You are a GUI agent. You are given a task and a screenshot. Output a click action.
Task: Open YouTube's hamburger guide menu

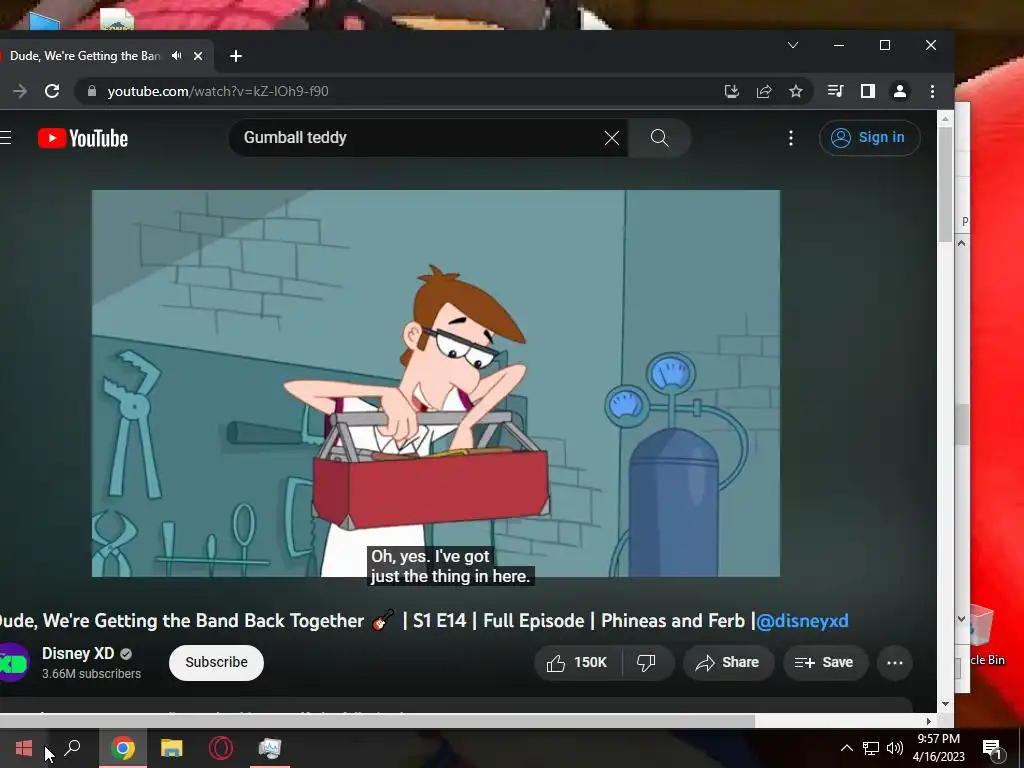click(6, 138)
